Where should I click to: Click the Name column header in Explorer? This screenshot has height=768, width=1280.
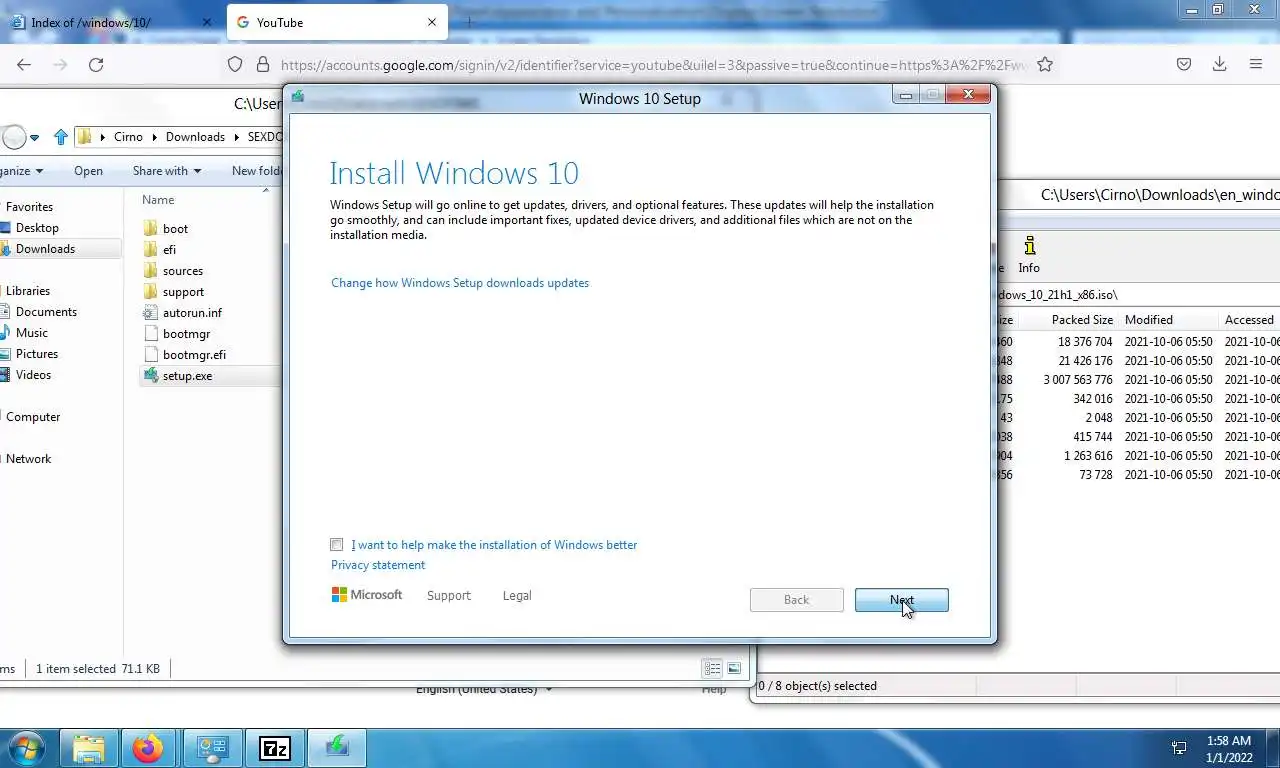(x=158, y=200)
